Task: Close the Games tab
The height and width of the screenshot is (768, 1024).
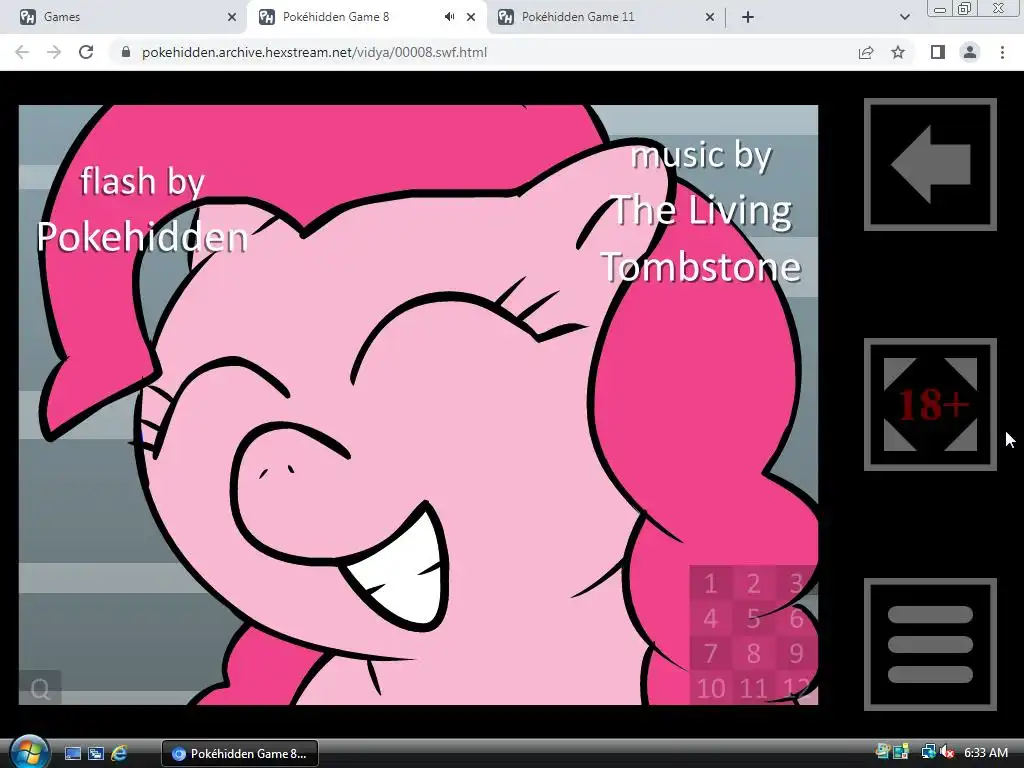Action: (x=232, y=17)
